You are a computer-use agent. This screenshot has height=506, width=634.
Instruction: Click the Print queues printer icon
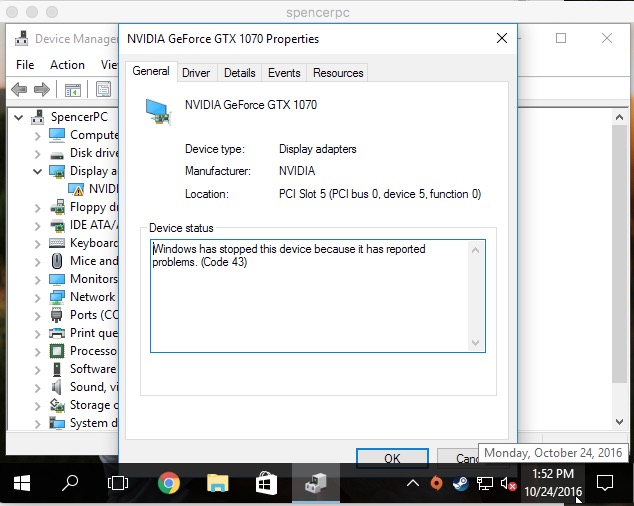pyautogui.click(x=57, y=333)
